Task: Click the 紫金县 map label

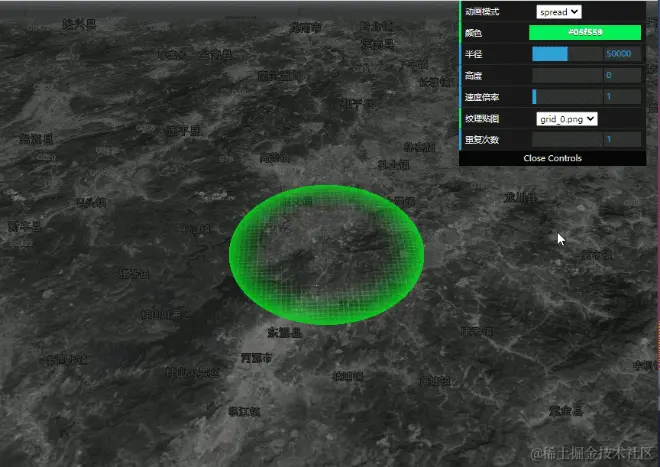Action: point(566,411)
